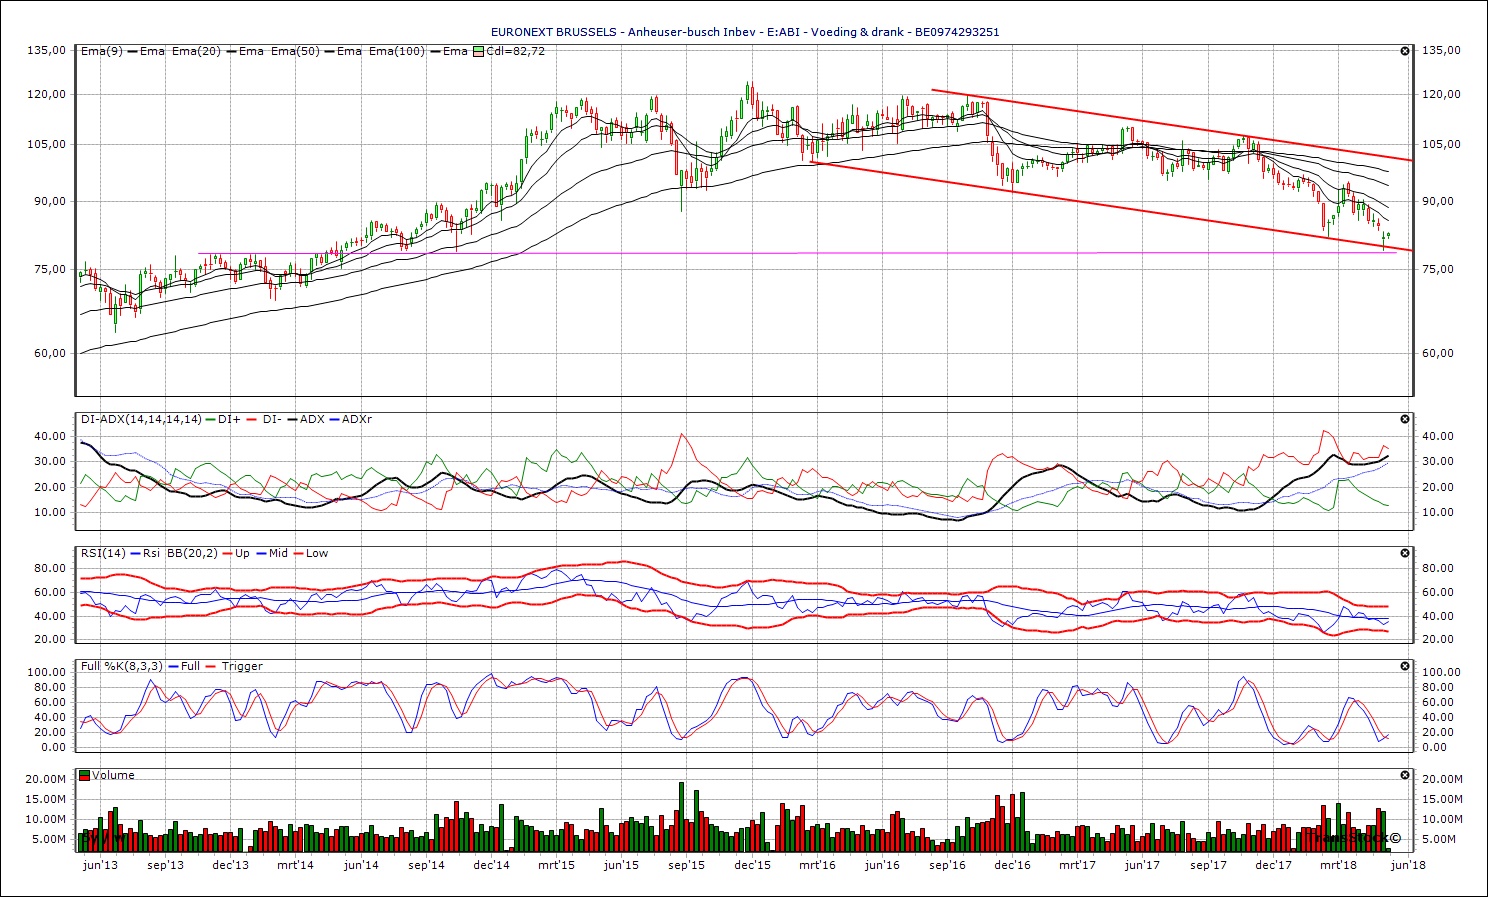Close the RSI(14) indicator panel
Screen dimensions: 1488x897
coord(1405,553)
